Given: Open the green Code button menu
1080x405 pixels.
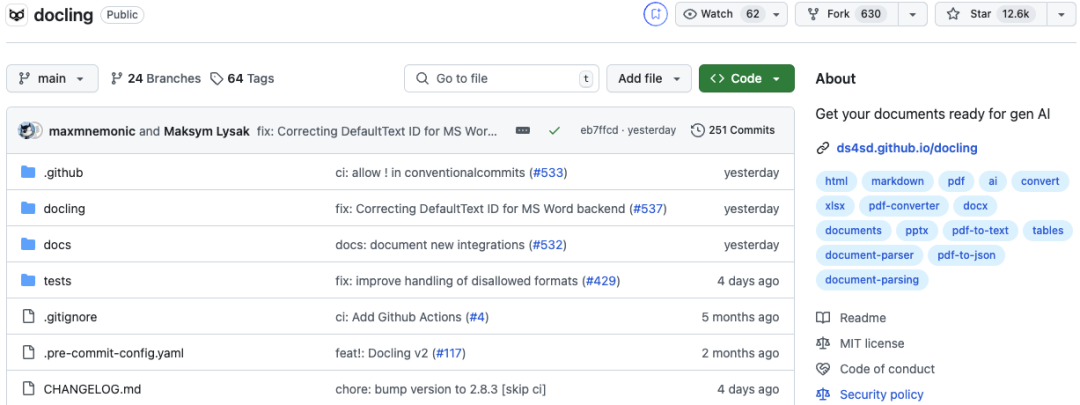Looking at the screenshot, I should click(746, 78).
